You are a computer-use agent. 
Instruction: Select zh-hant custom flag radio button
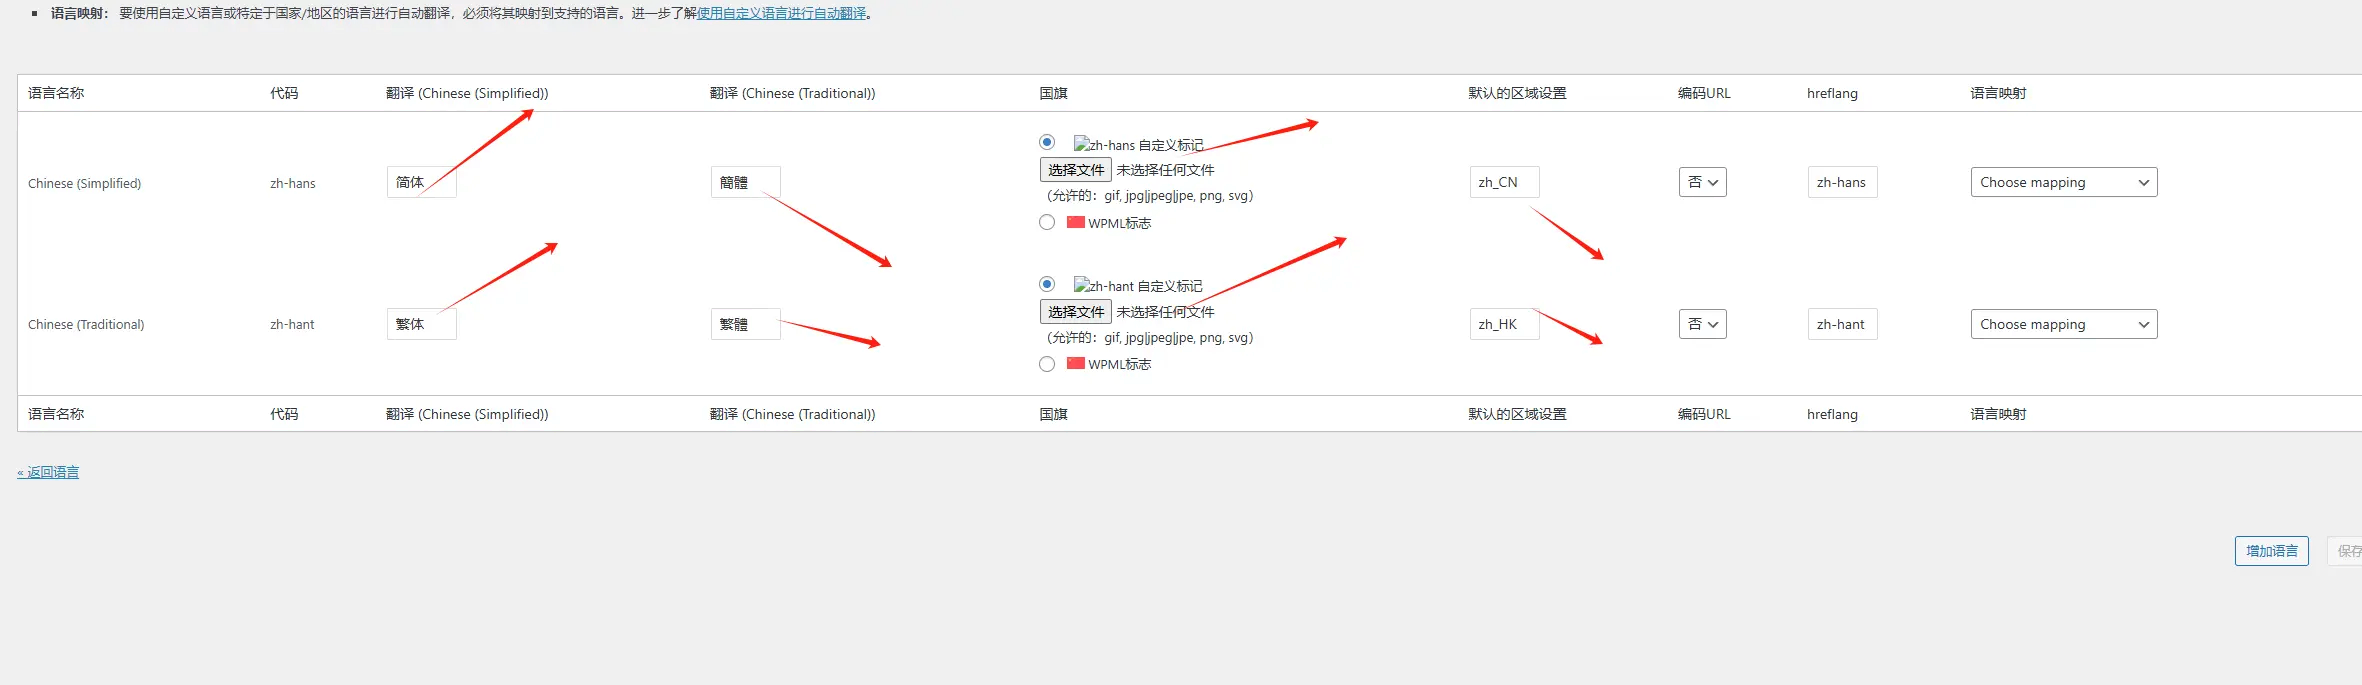pos(1047,284)
